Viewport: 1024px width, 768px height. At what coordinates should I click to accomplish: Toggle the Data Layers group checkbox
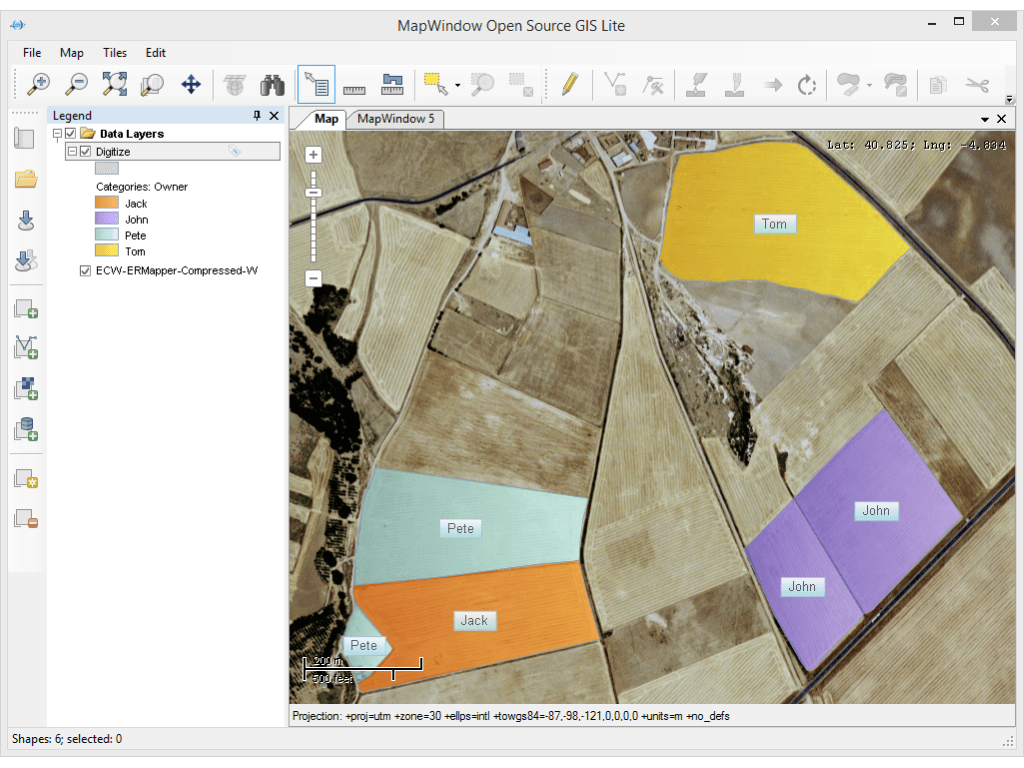tap(71, 134)
